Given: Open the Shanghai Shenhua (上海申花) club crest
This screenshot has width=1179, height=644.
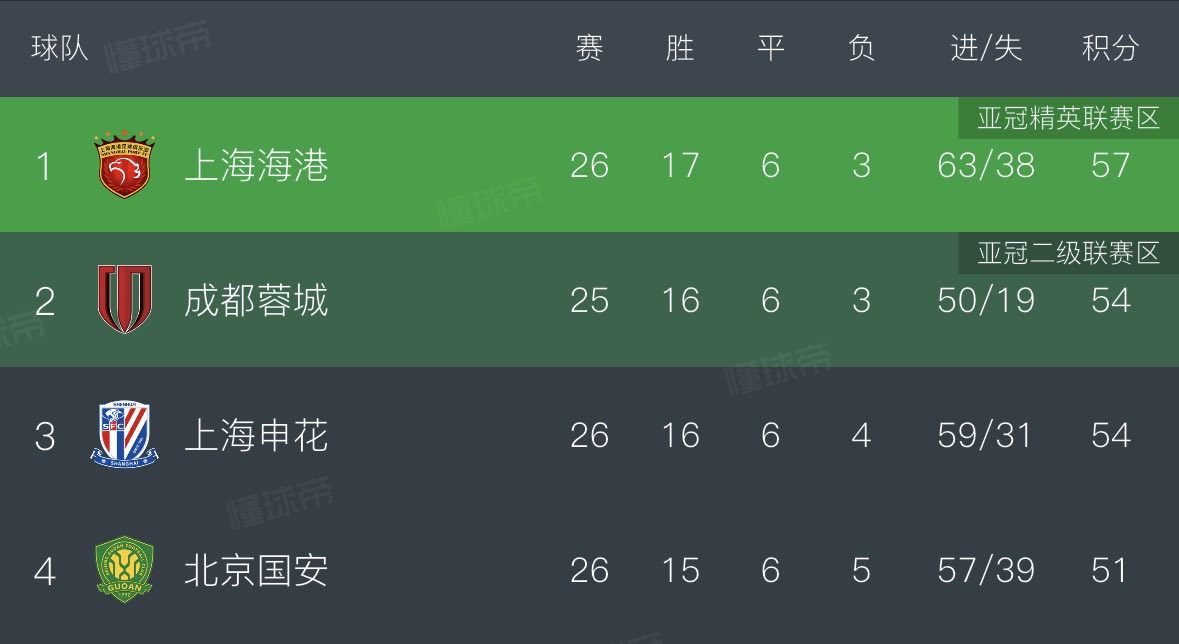Looking at the screenshot, I should pyautogui.click(x=125, y=434).
